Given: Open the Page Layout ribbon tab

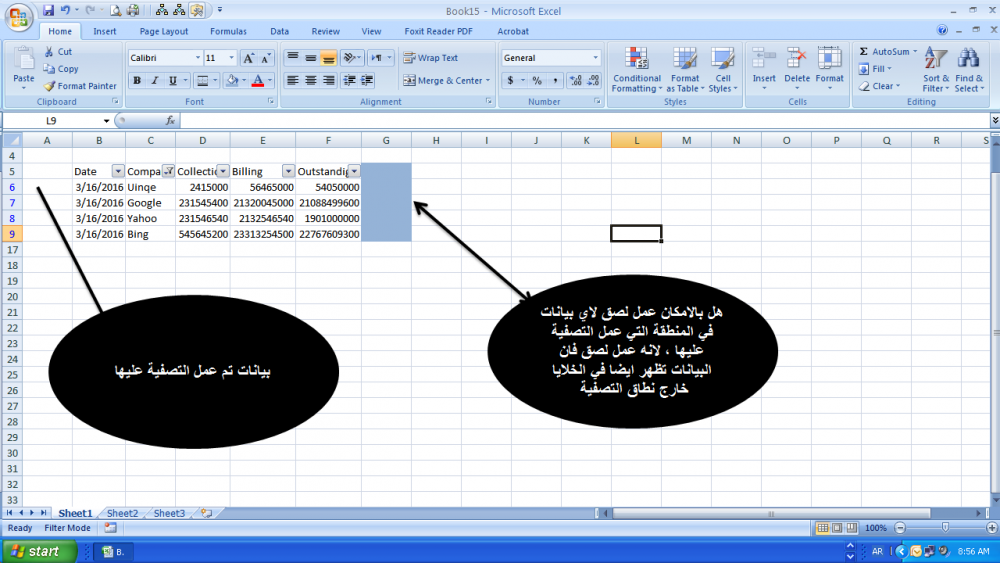Looking at the screenshot, I should (x=164, y=31).
